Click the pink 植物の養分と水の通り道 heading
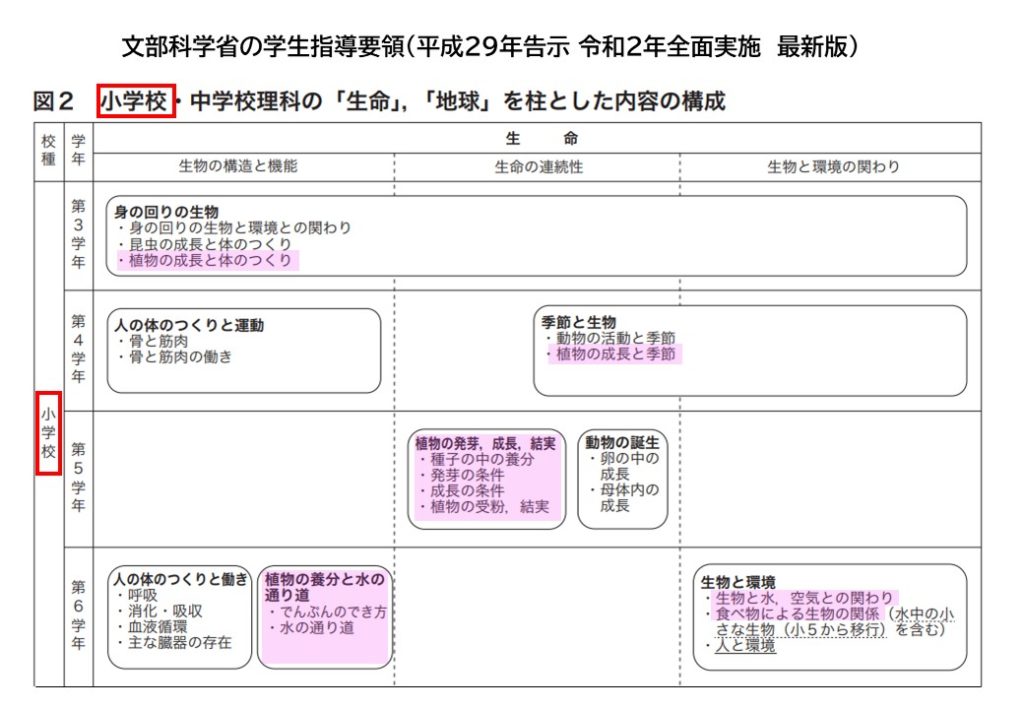The width and height of the screenshot is (1024, 709). (x=324, y=587)
